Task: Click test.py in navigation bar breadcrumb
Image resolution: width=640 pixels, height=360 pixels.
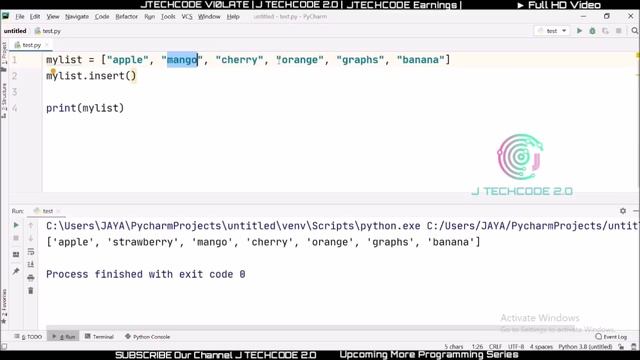Action: coord(48,31)
